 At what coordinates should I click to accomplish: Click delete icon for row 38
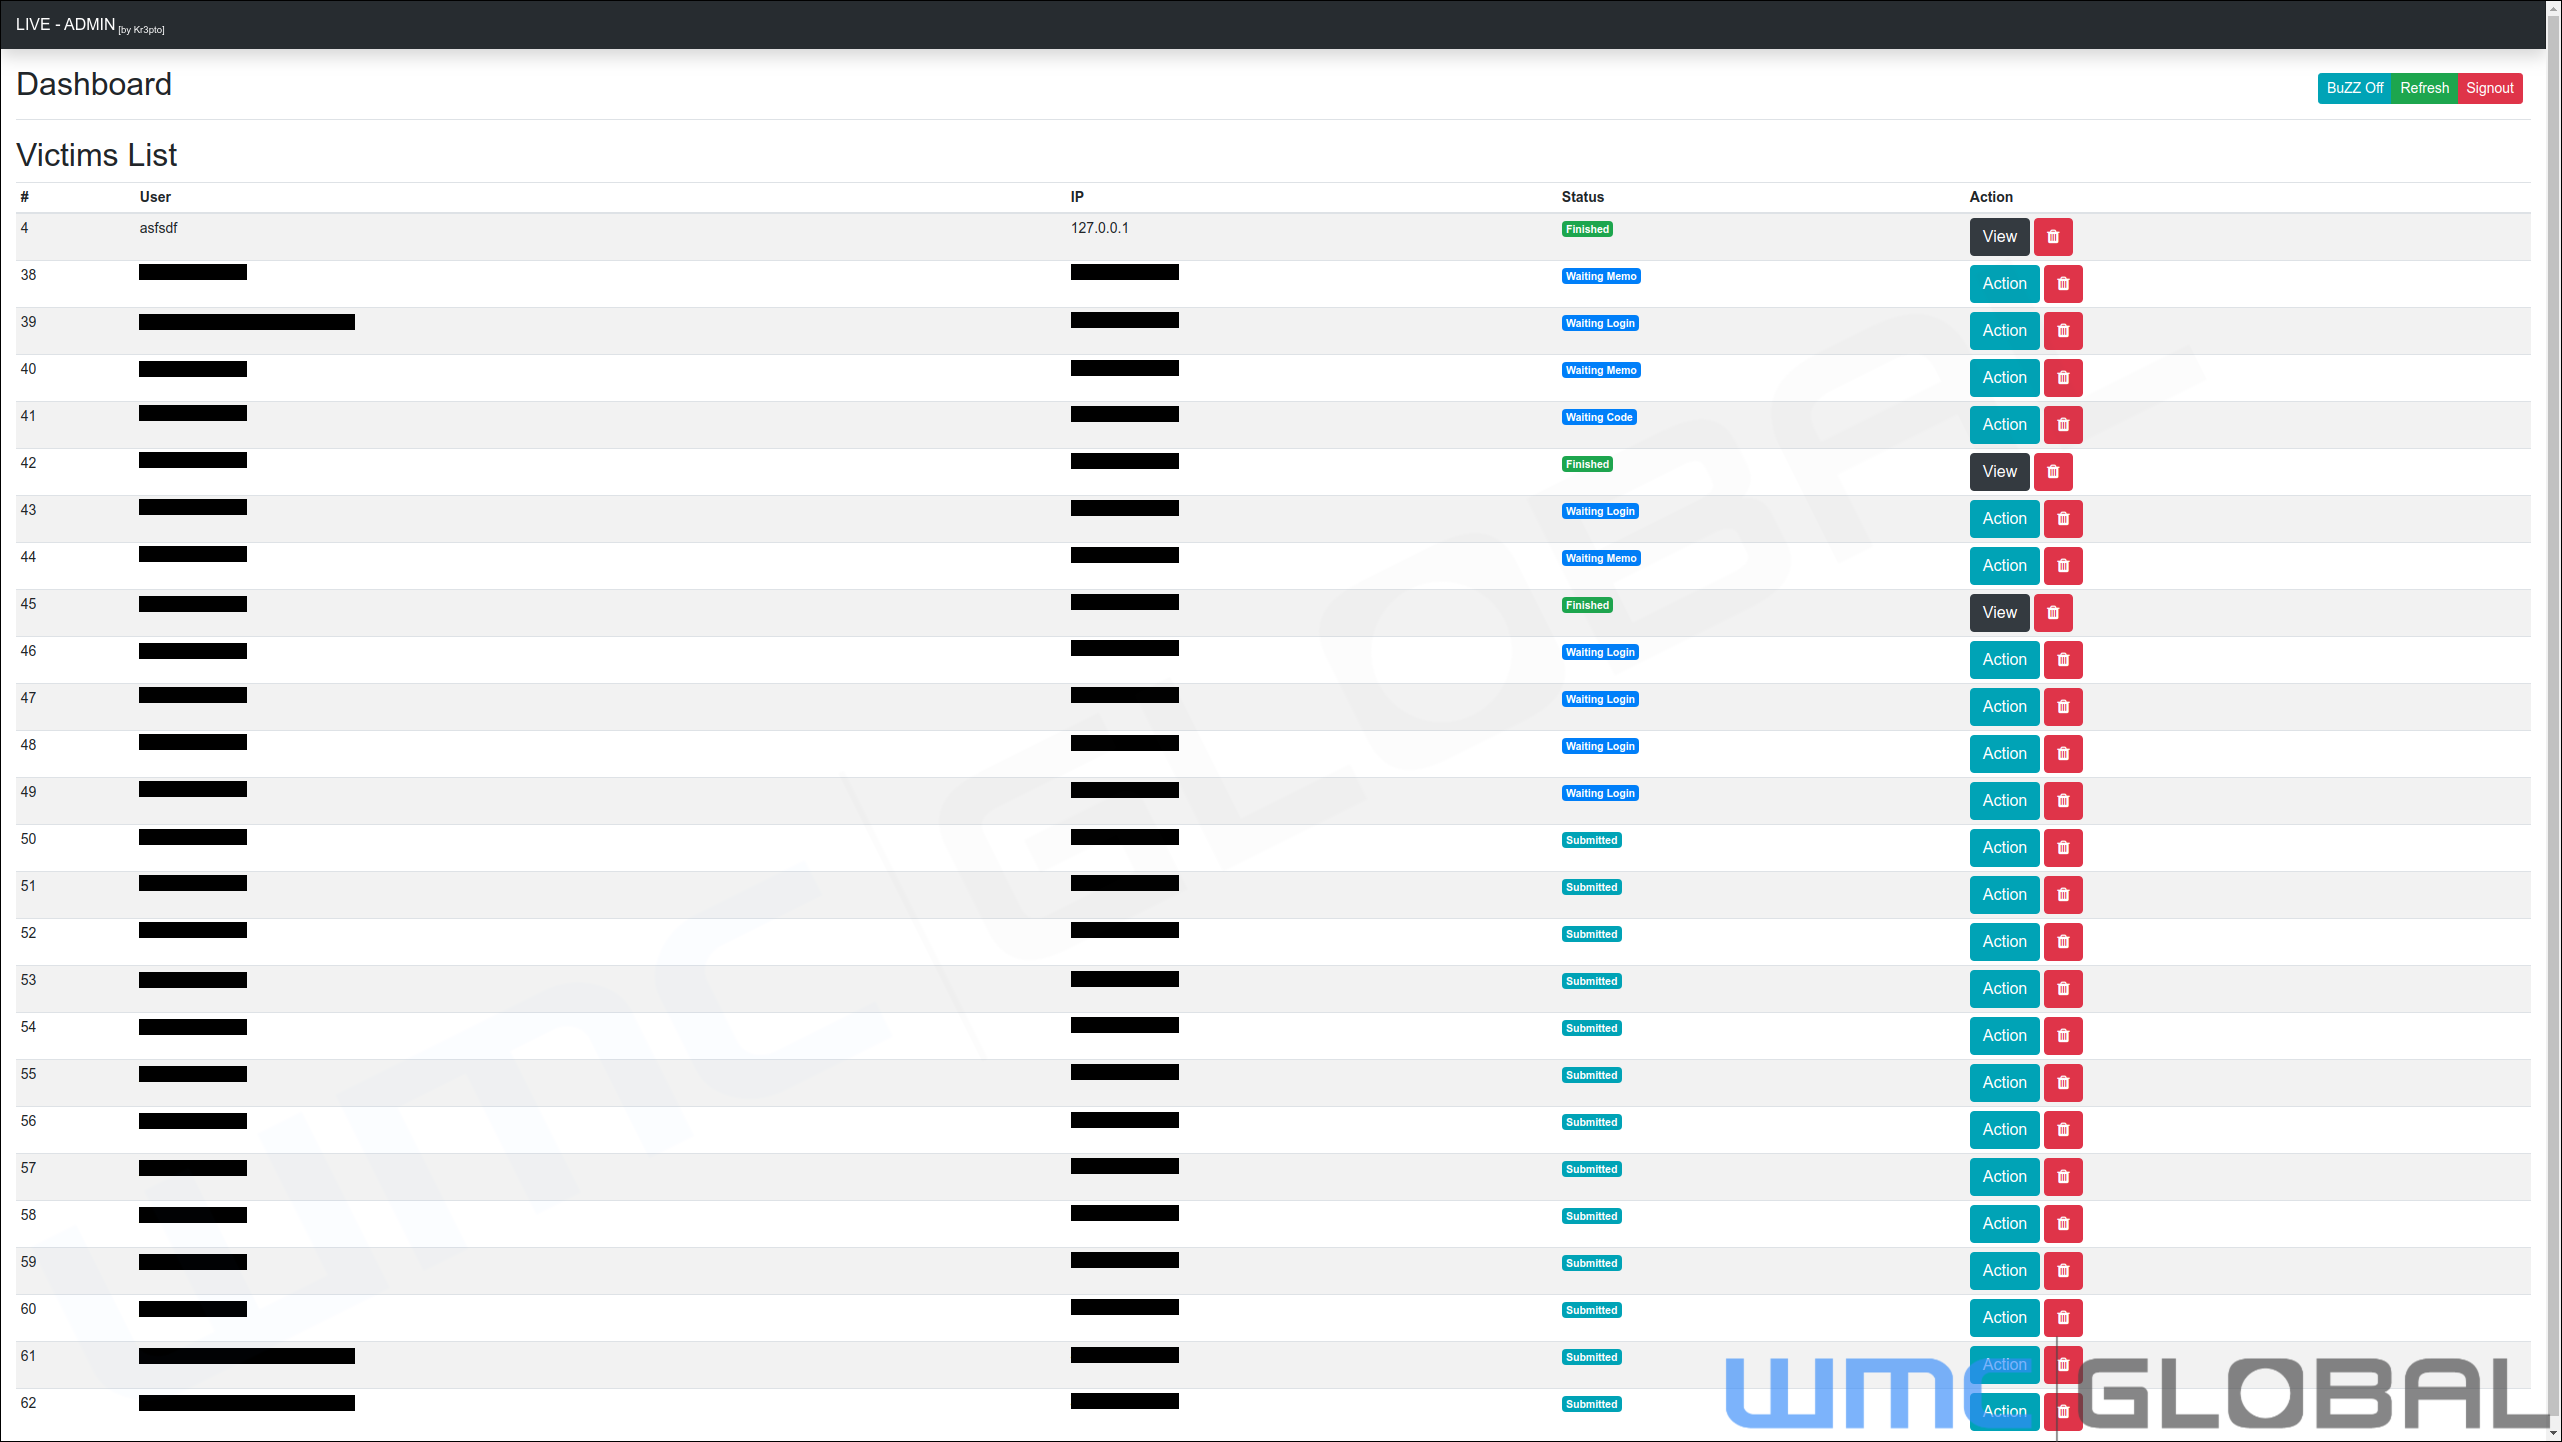[x=2062, y=283]
